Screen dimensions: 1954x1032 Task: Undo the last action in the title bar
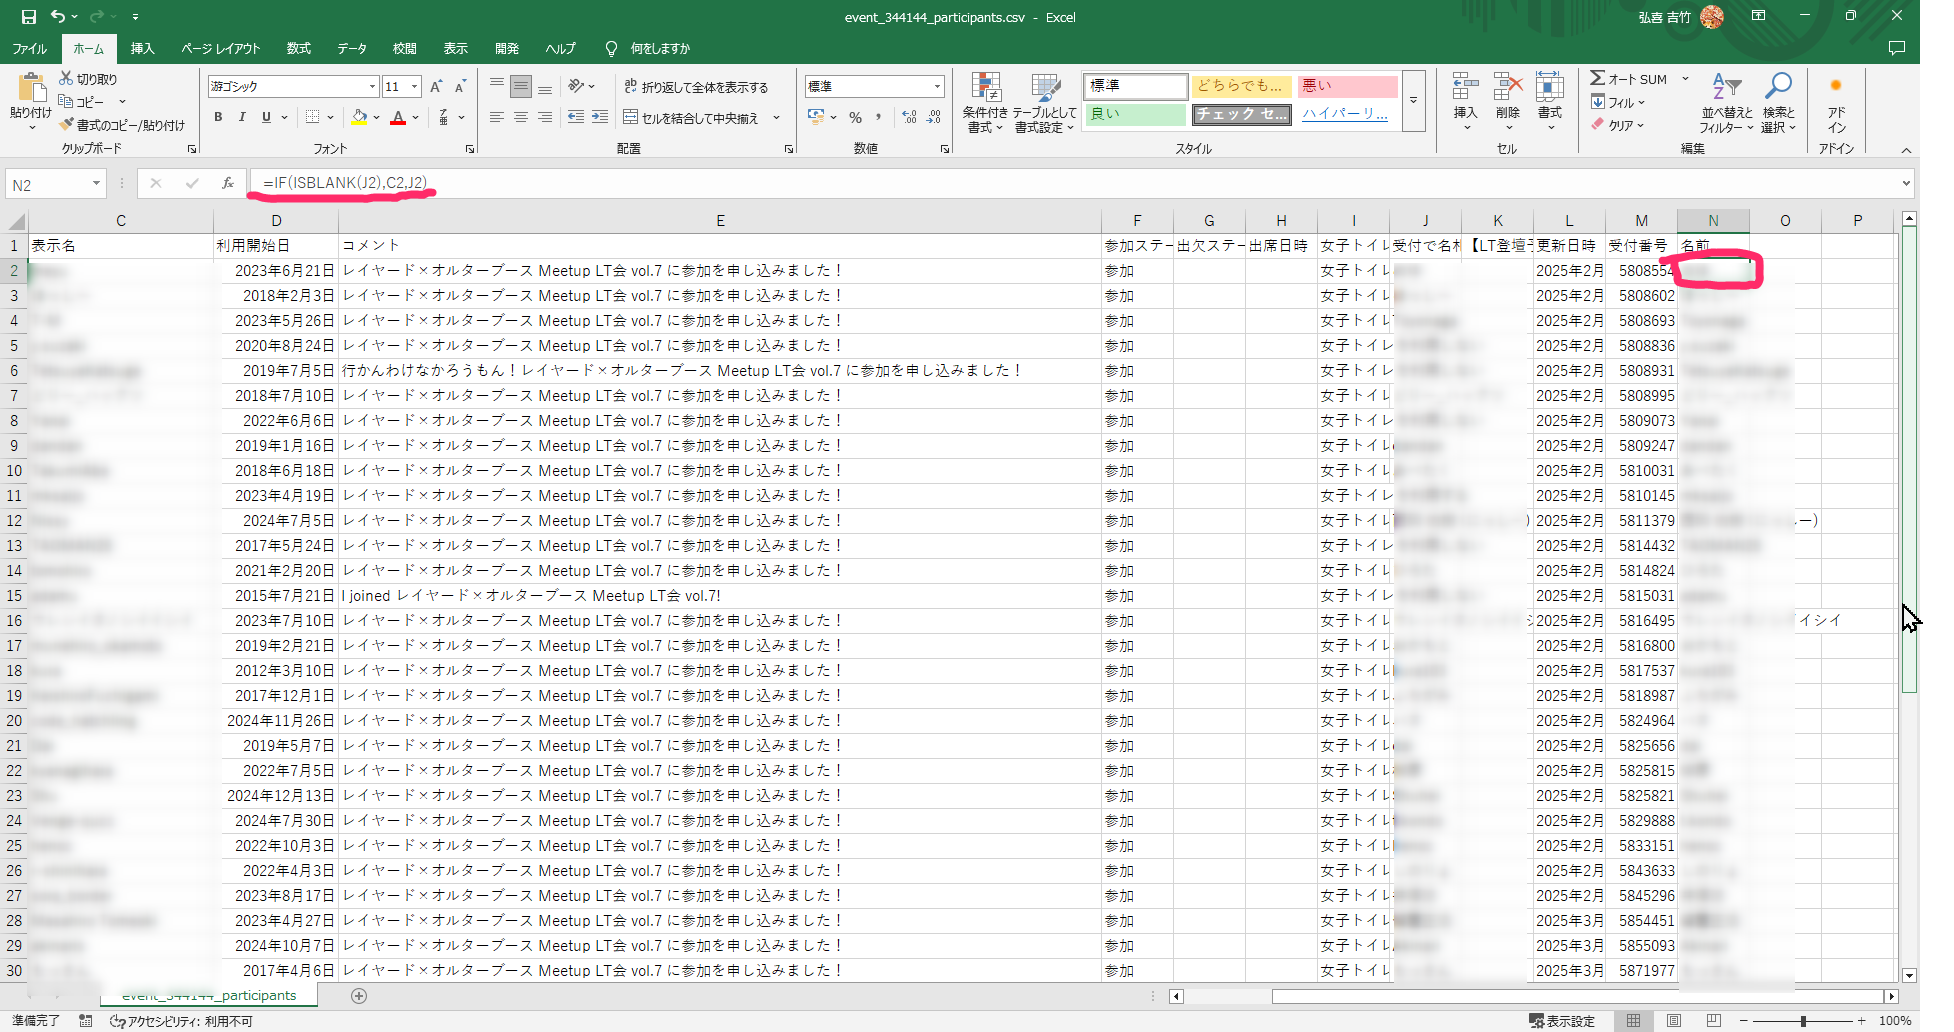coord(58,17)
